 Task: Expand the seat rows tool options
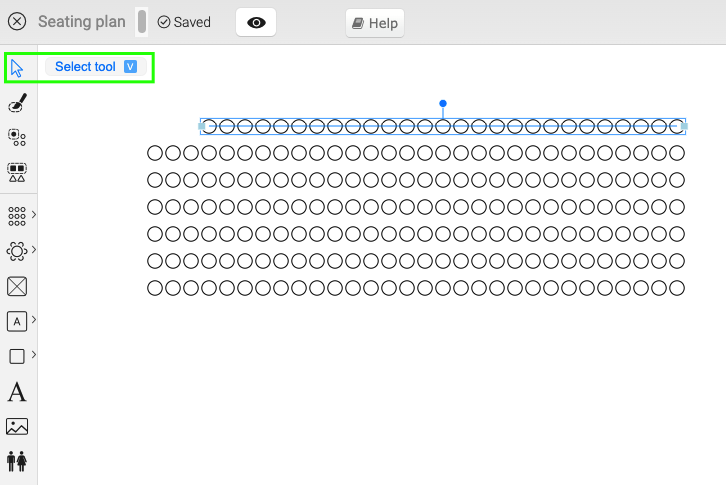pyautogui.click(x=34, y=214)
